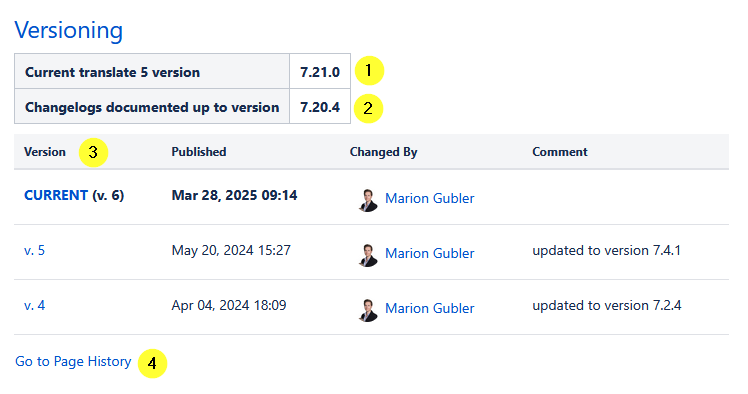Image resolution: width=748 pixels, height=394 pixels.
Task: Go to Page History
Action: (x=73, y=362)
